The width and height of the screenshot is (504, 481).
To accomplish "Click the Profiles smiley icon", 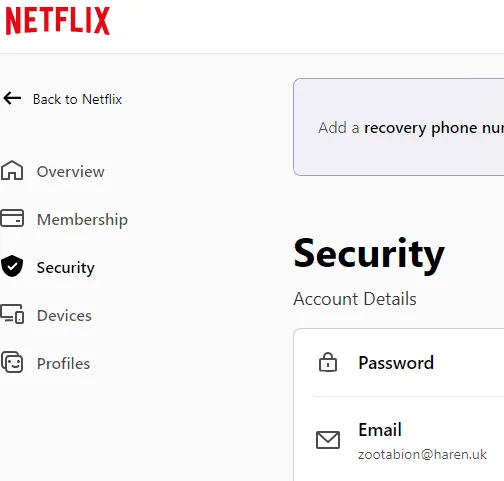I will pos(12,362).
